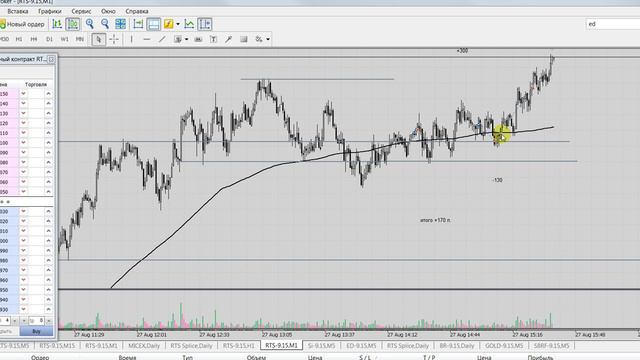
Task: Select the channel drawing tool icon
Action: 178,39
